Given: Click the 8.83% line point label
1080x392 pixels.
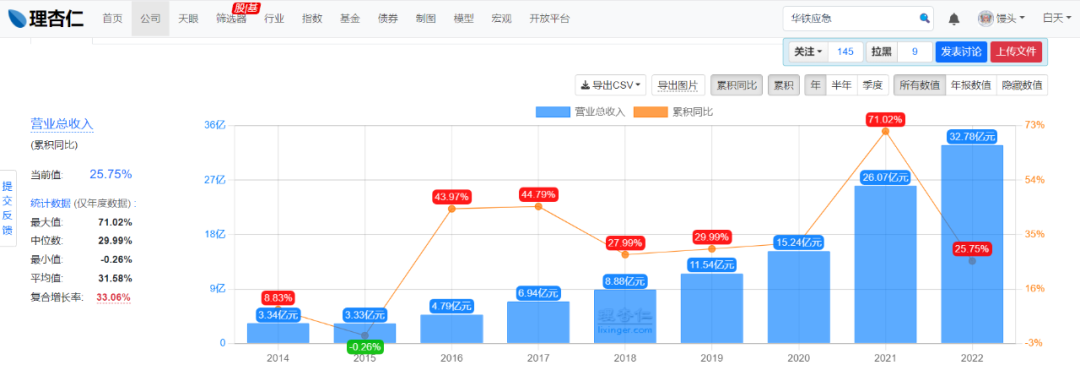Looking at the screenshot, I should pyautogui.click(x=278, y=298).
